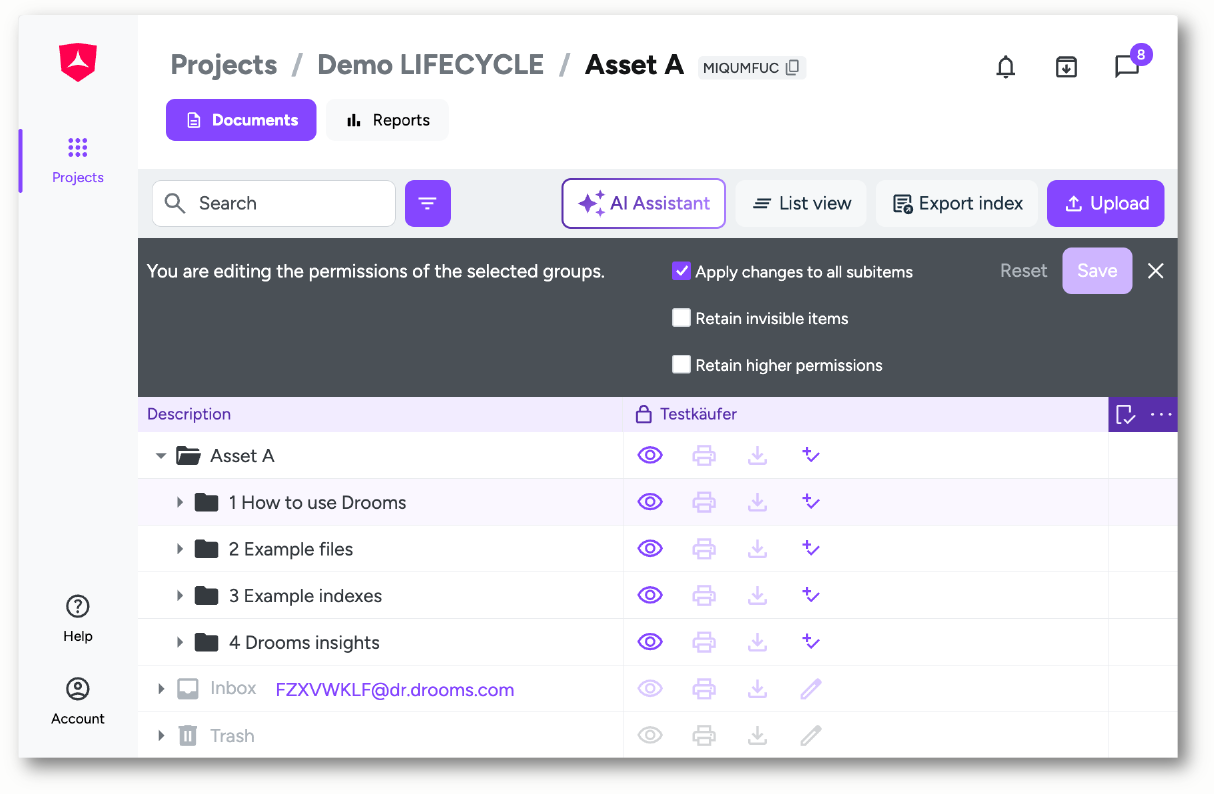The width and height of the screenshot is (1214, 794).
Task: Enable Retain invisible items
Action: tap(681, 318)
